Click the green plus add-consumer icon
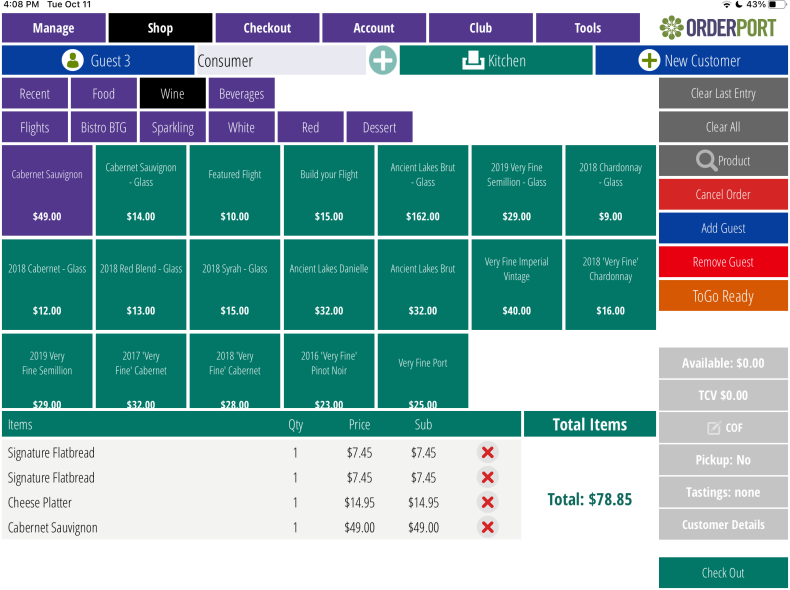The width and height of the screenshot is (790, 590). [383, 60]
